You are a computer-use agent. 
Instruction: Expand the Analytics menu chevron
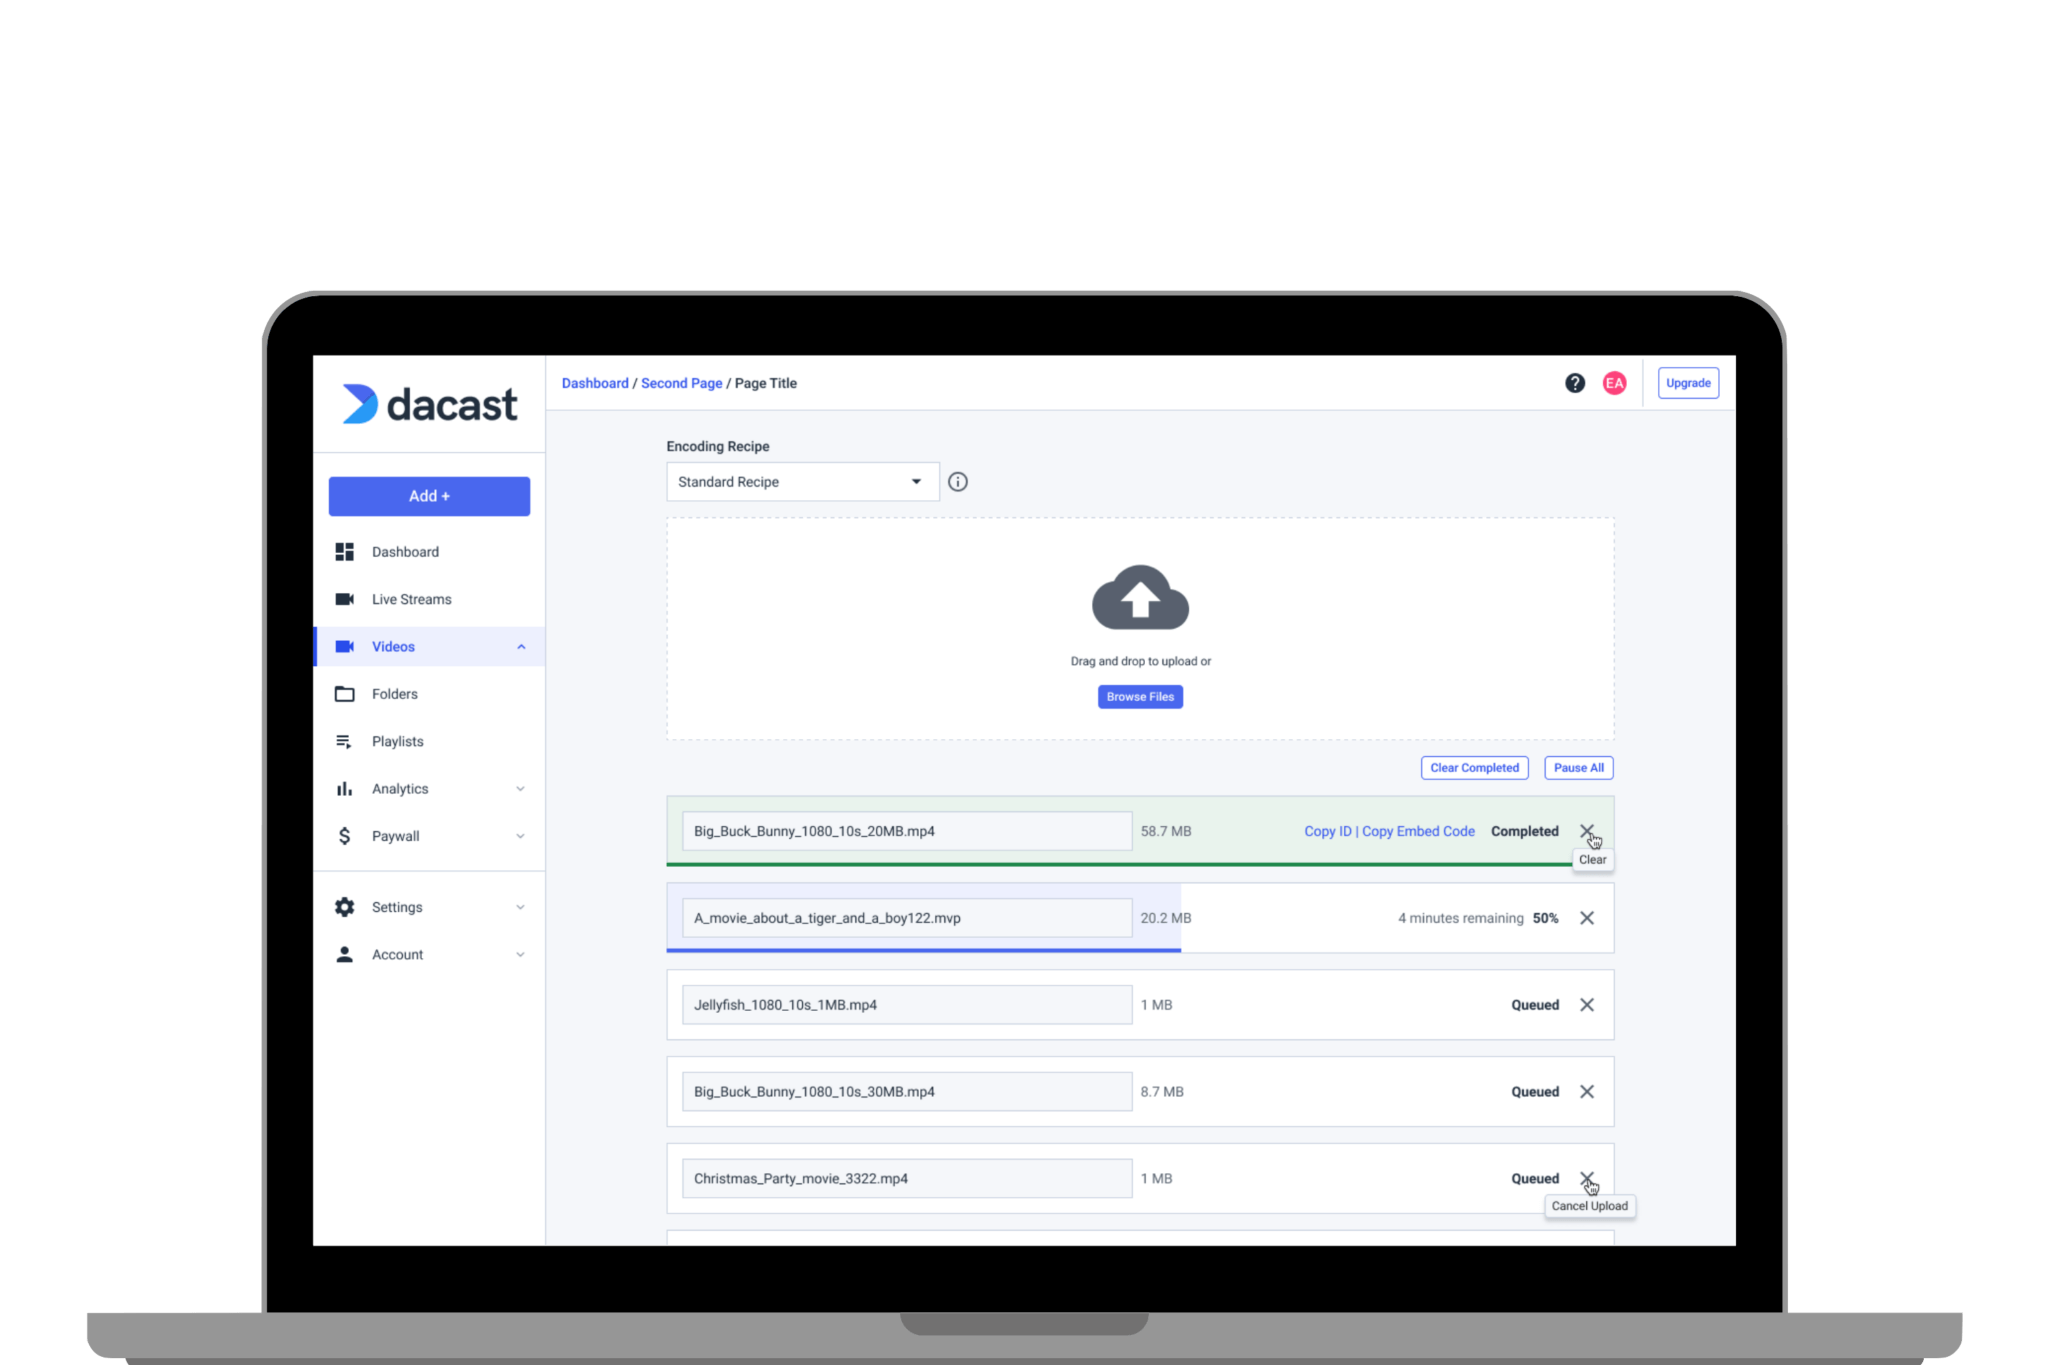tap(519, 788)
